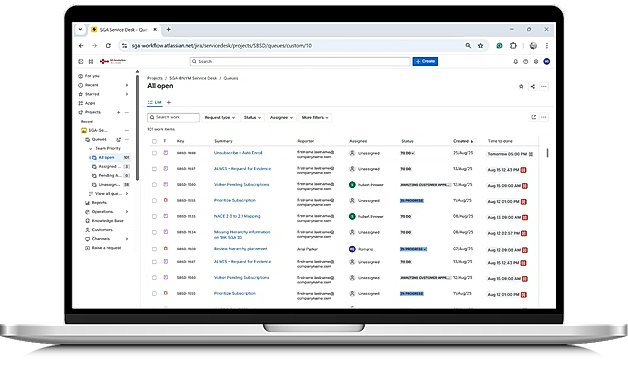Select the All open queue in the sidebar
This screenshot has height=368, width=628.
110,157
